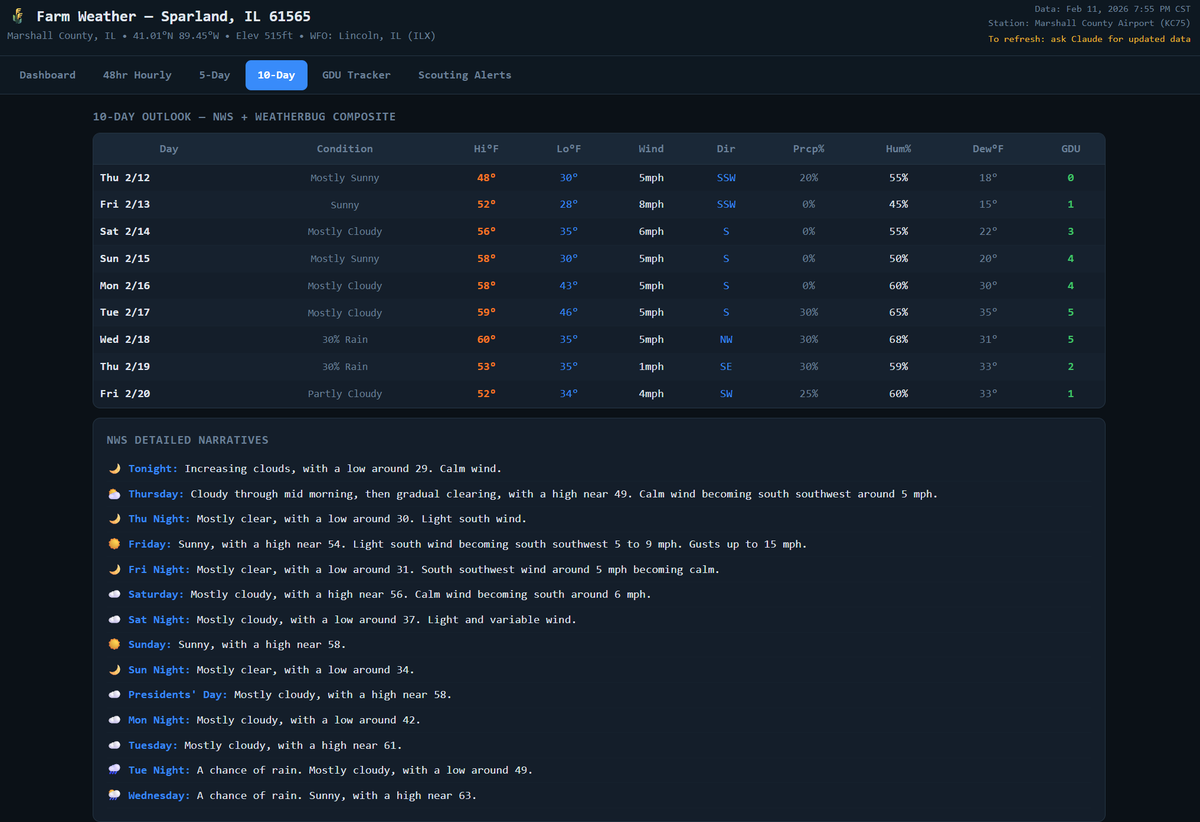
Task: Click the Marshall County coordinates subtitle line
Action: click(x=221, y=36)
